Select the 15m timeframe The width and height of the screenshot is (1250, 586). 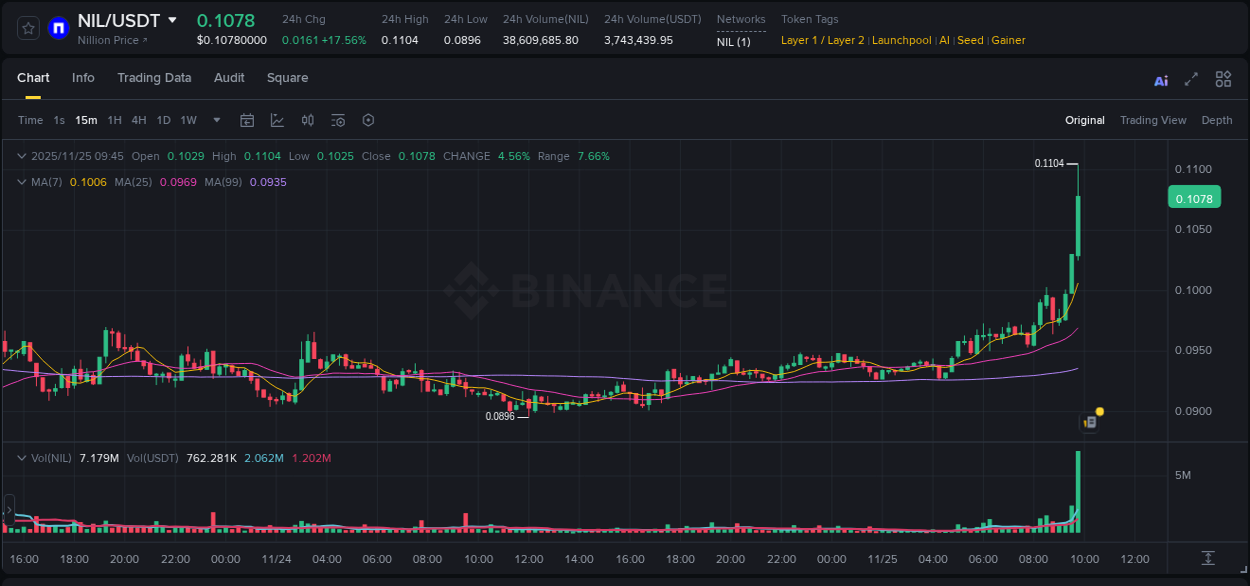click(86, 120)
